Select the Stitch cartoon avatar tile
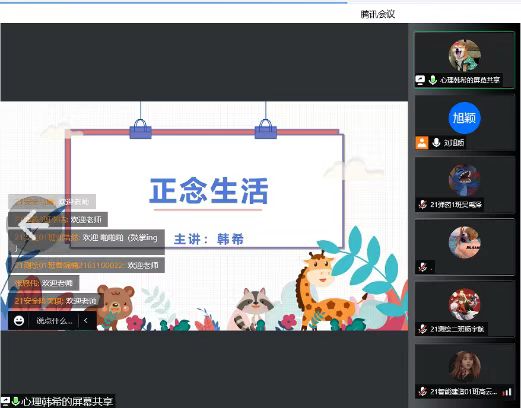This screenshot has width=521, height=408. 464,180
